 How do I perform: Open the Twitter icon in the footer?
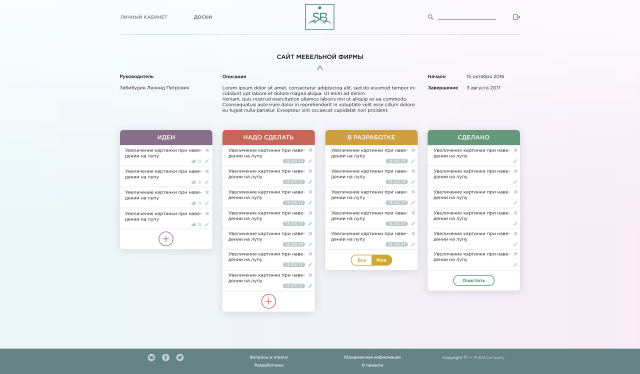click(180, 358)
